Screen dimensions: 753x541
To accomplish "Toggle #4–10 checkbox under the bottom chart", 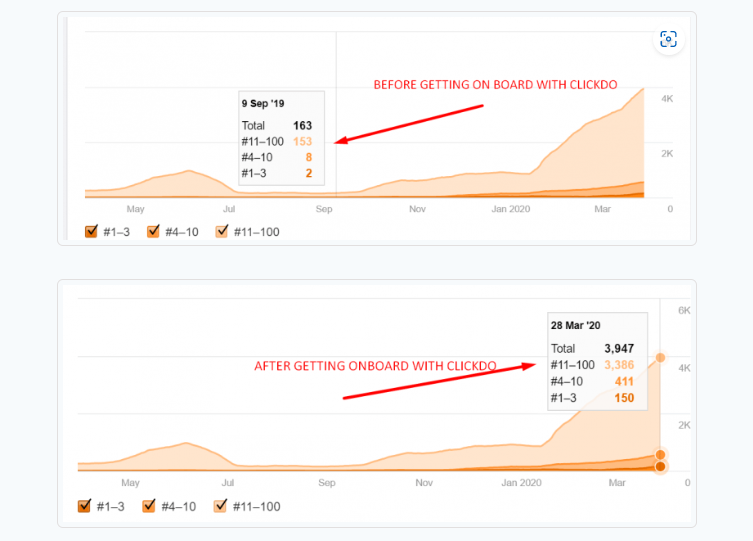I will [x=150, y=506].
